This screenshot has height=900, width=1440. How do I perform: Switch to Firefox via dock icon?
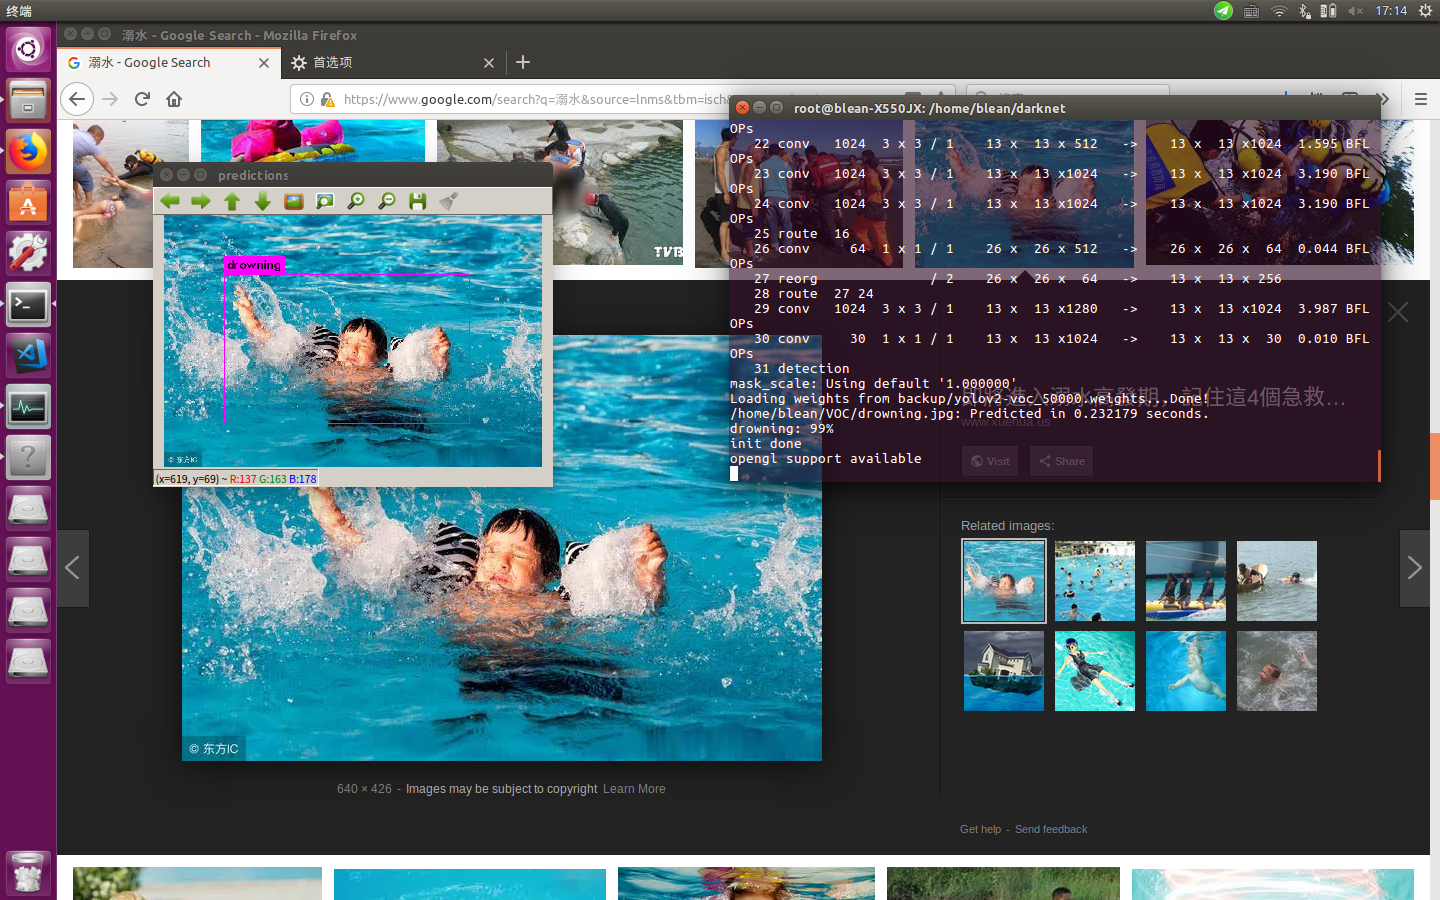(28, 152)
